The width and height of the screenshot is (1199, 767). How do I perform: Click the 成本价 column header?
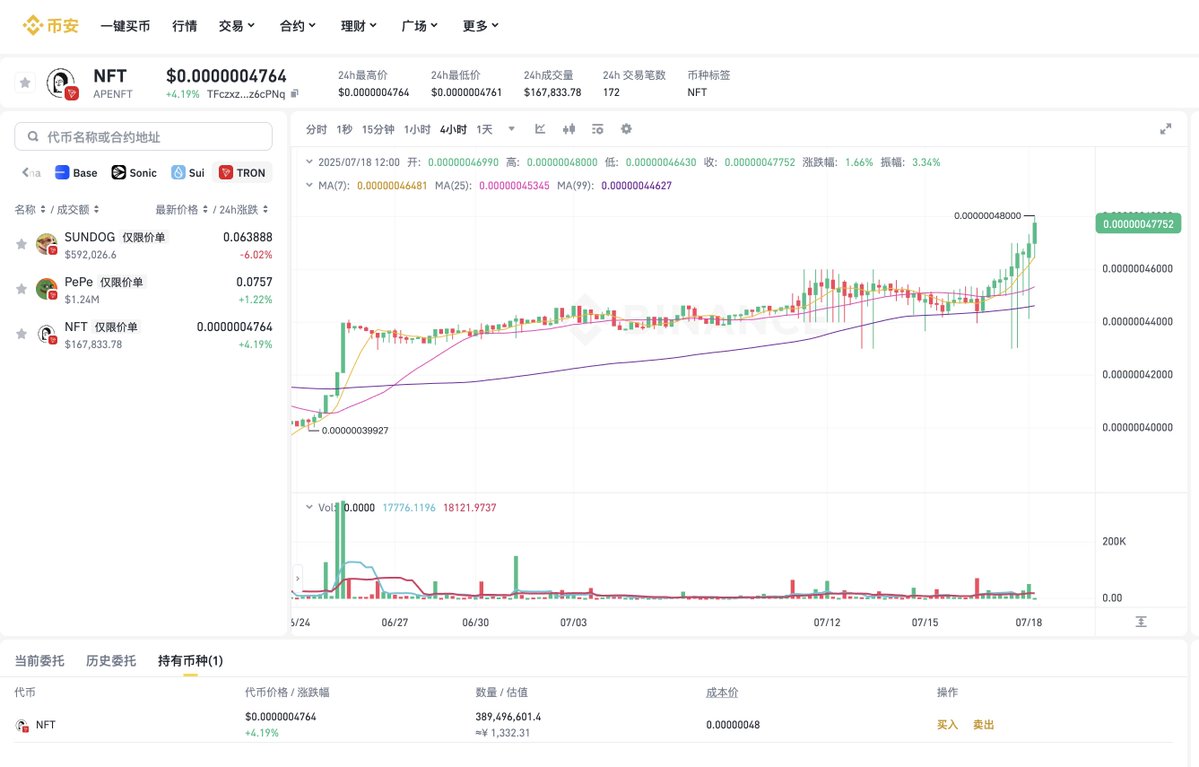point(722,693)
